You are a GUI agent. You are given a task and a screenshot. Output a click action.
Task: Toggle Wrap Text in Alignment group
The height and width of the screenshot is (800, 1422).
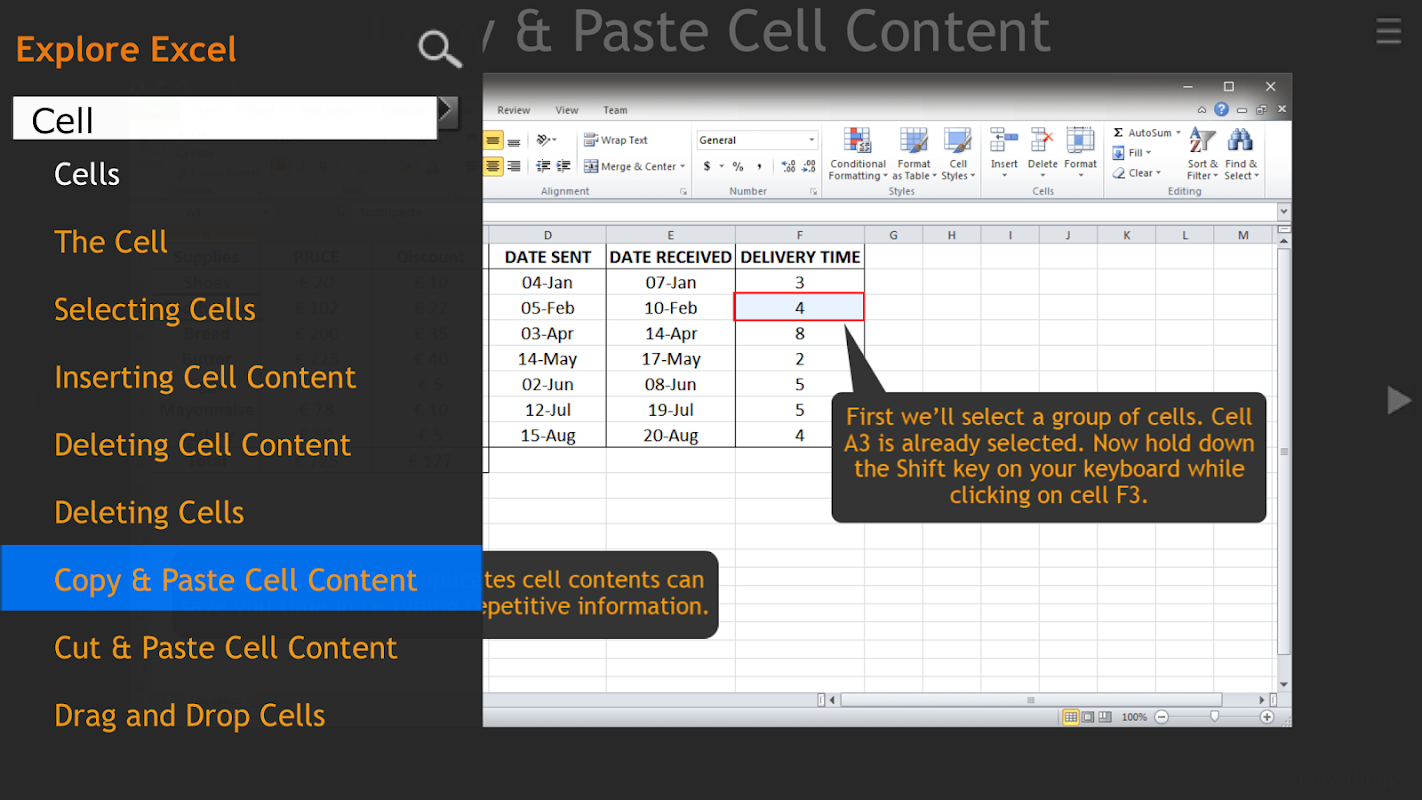point(616,140)
